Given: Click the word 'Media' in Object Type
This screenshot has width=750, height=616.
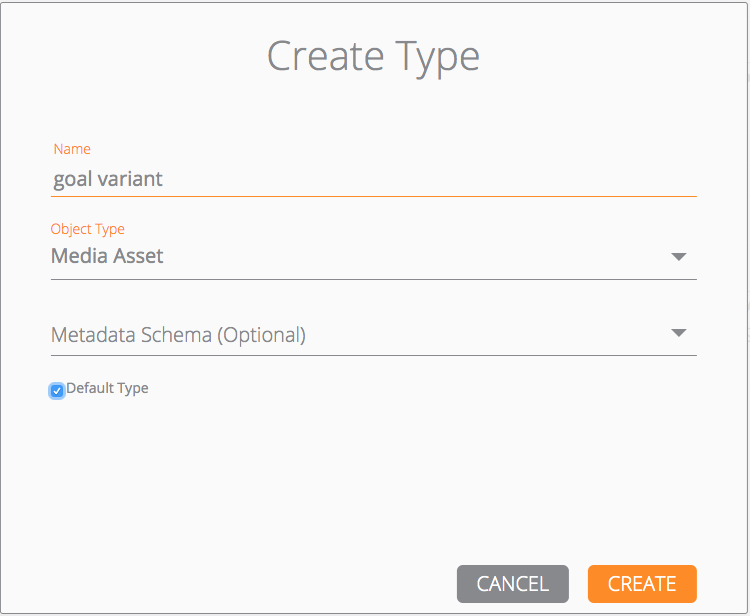Looking at the screenshot, I should coord(78,257).
